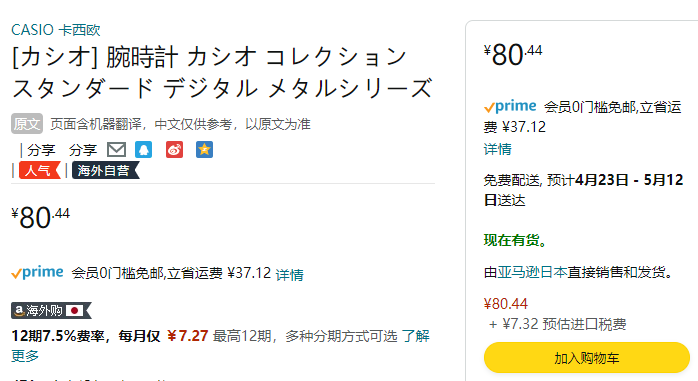Open 详情 link beside ¥37.12 shipping savings
698x381 pixels.
point(289,274)
